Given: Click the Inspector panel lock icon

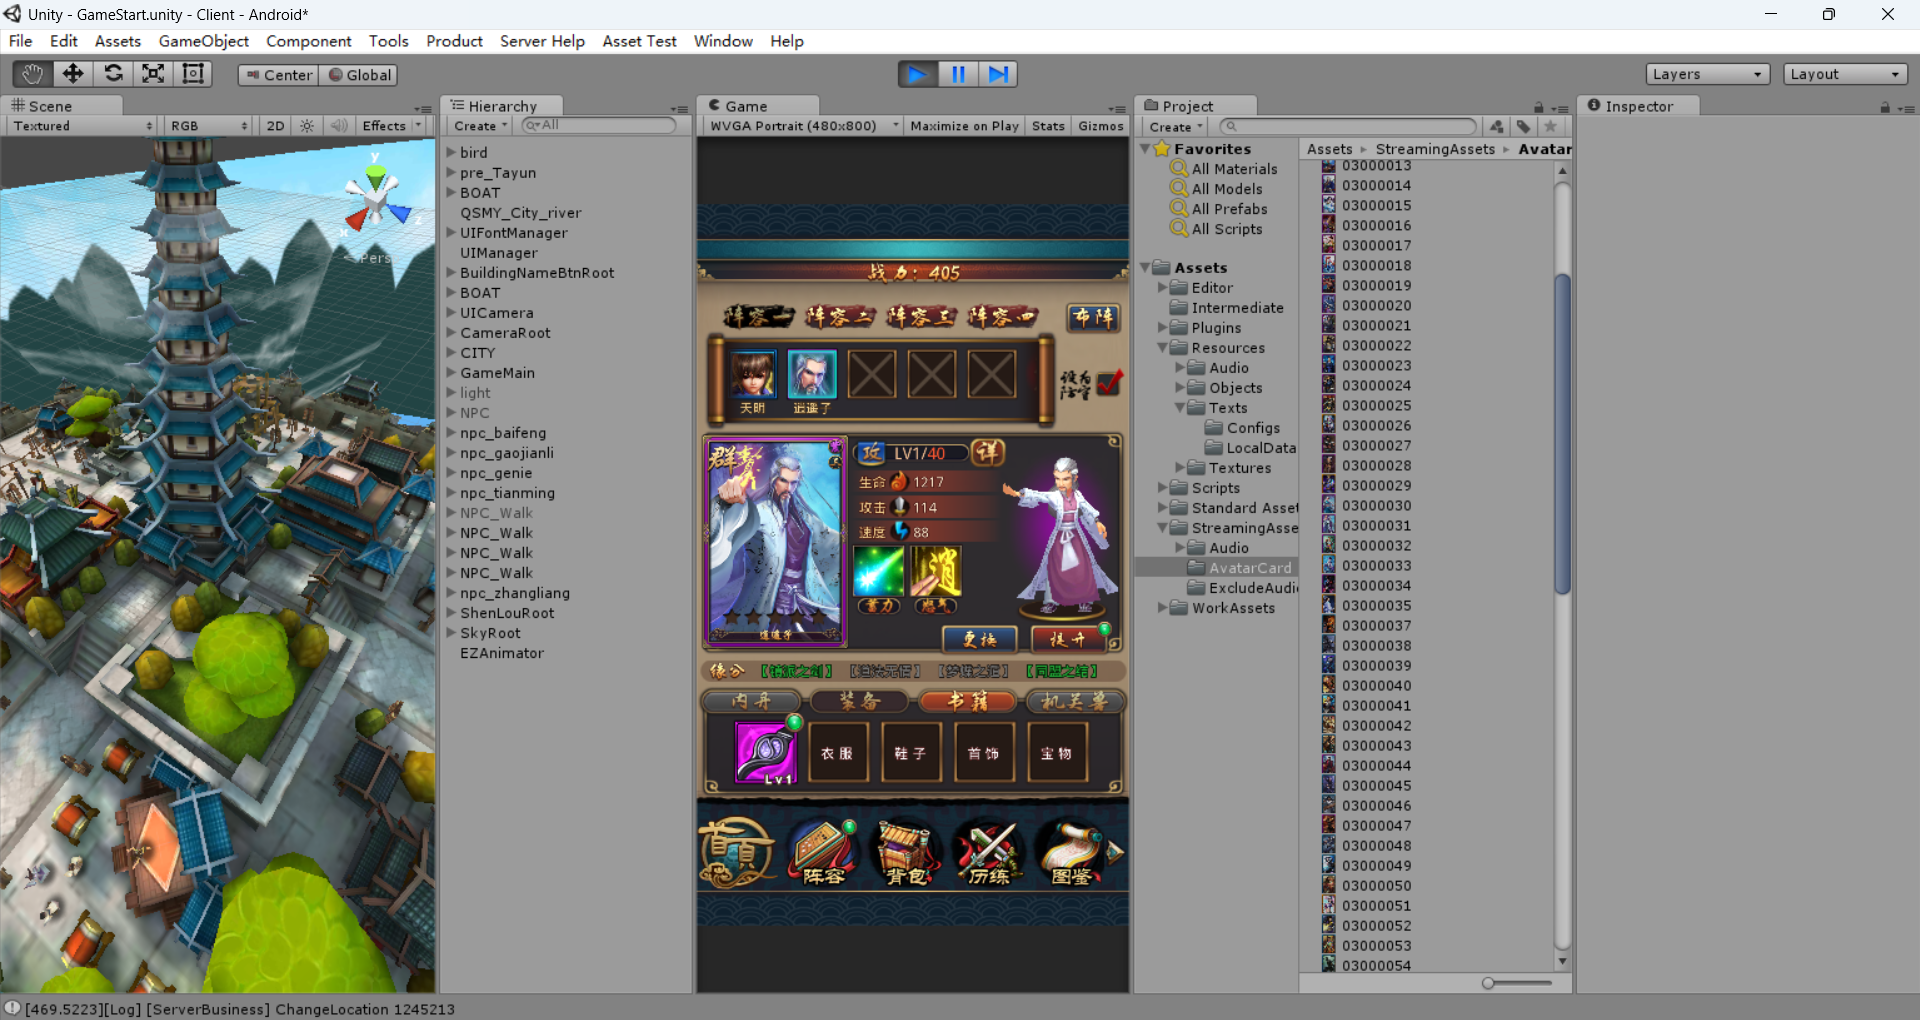Looking at the screenshot, I should point(1885,108).
